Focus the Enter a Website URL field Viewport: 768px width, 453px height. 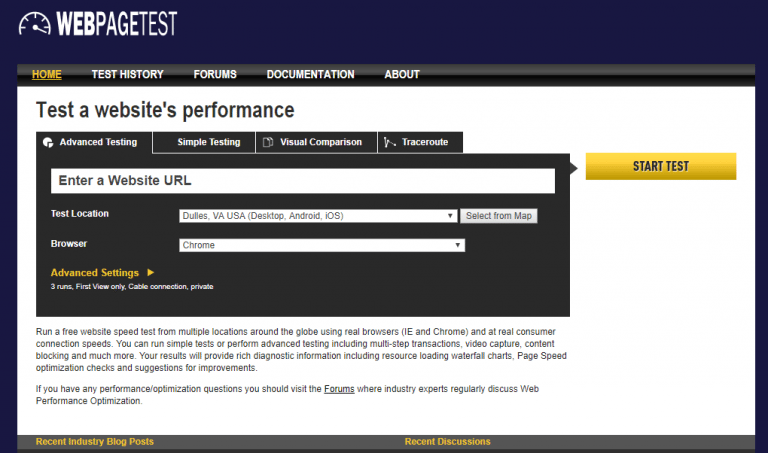tap(303, 181)
